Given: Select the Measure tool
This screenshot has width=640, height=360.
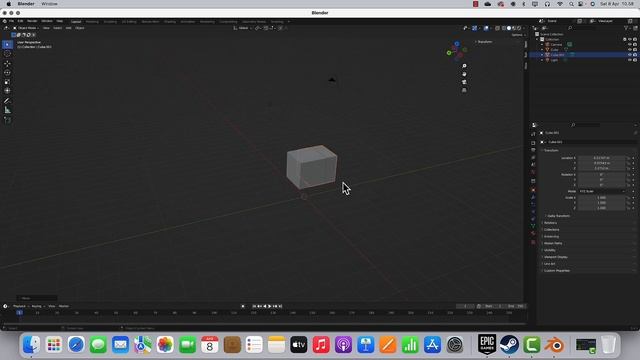Looking at the screenshot, I should point(7,110).
